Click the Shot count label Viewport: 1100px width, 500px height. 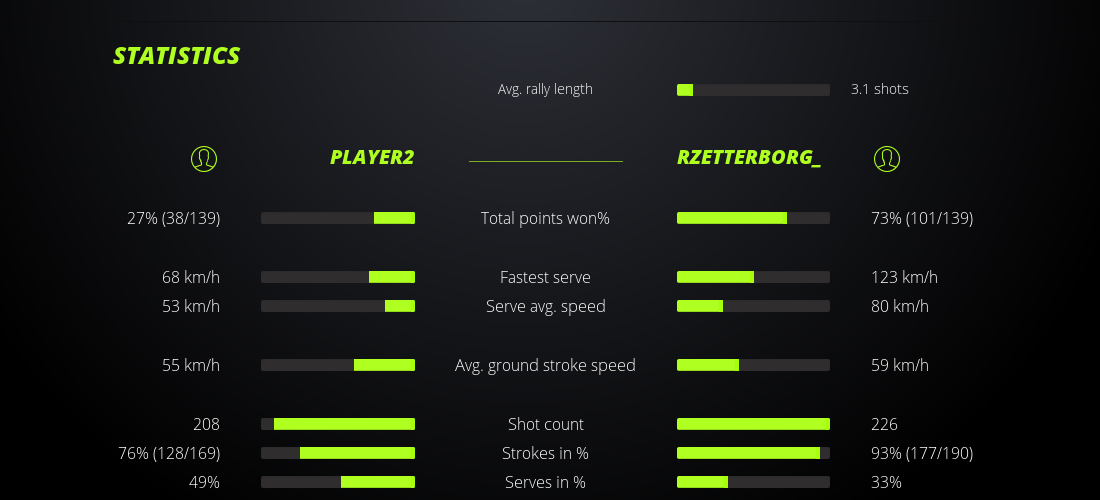(545, 424)
